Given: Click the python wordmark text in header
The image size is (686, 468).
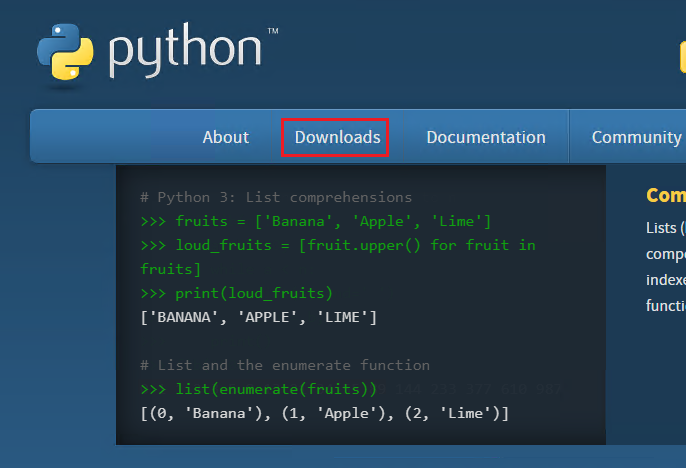Looking at the screenshot, I should click(185, 50).
